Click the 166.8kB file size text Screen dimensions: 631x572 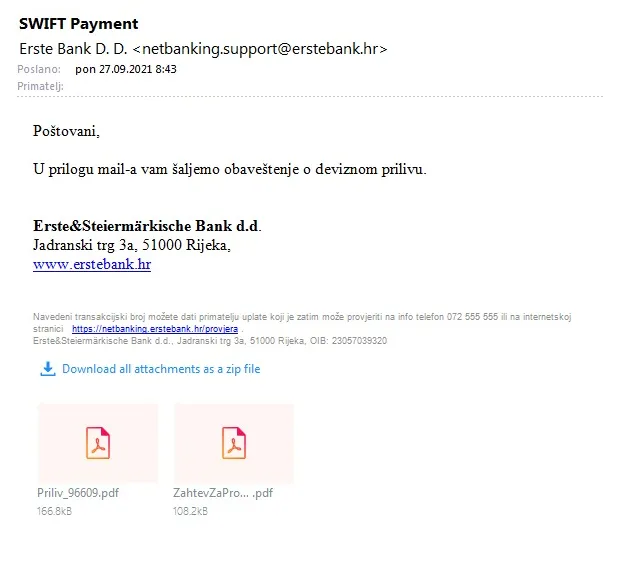point(54,511)
